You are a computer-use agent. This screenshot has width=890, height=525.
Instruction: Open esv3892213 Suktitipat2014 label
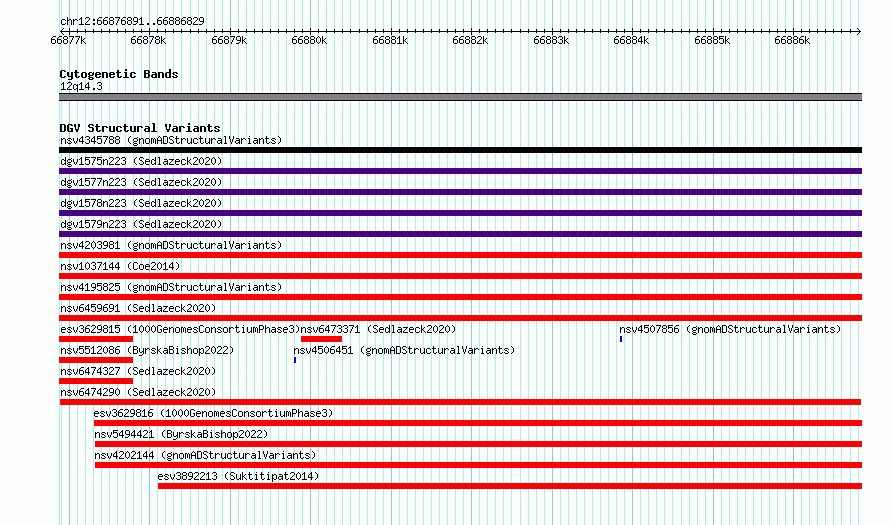[x=238, y=476]
